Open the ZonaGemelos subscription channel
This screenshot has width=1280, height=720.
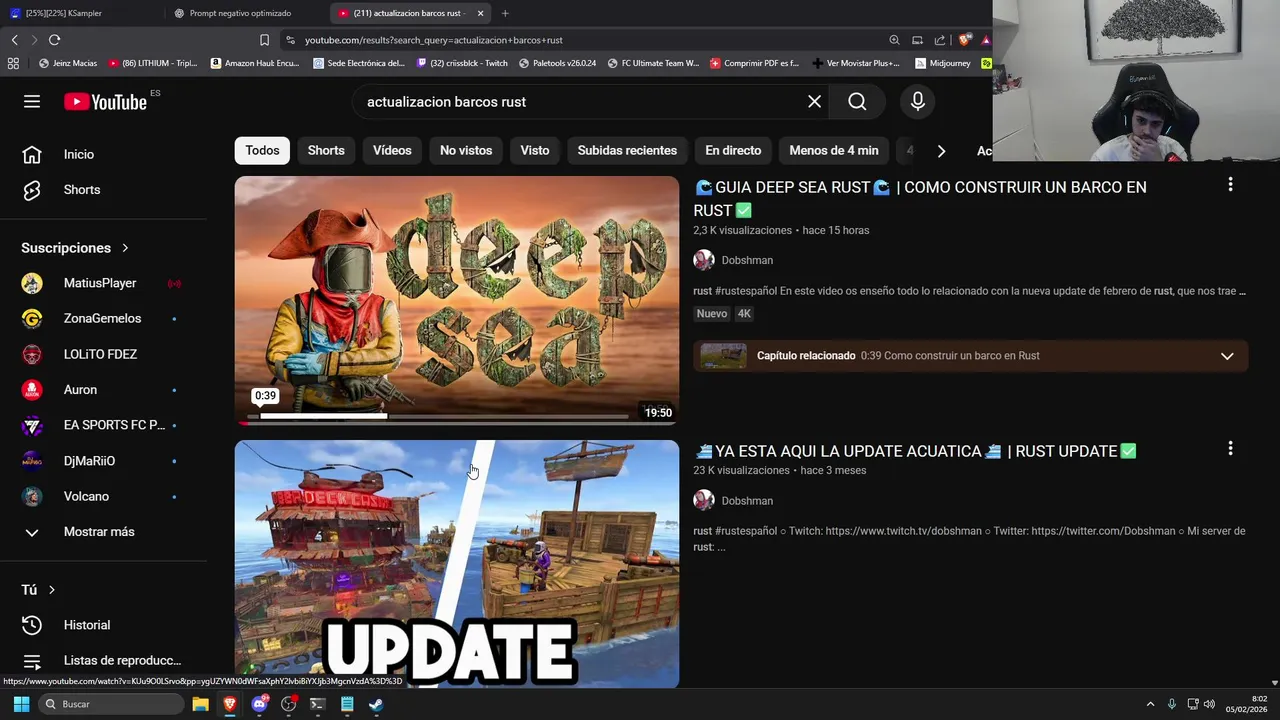[x=104, y=319]
